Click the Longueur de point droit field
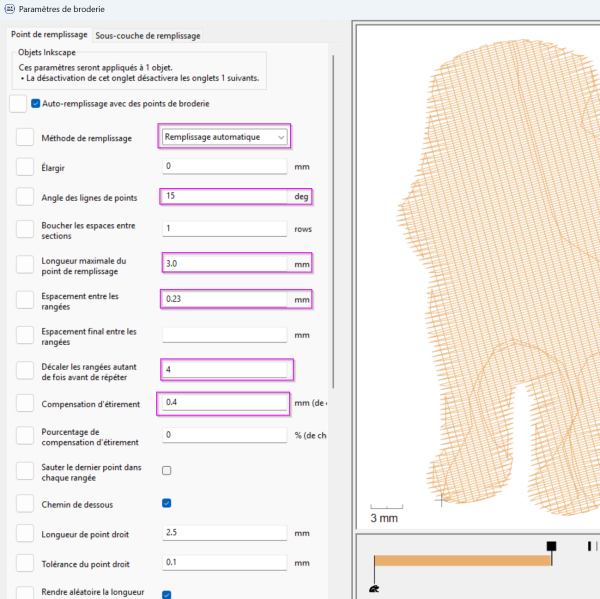 tap(225, 532)
